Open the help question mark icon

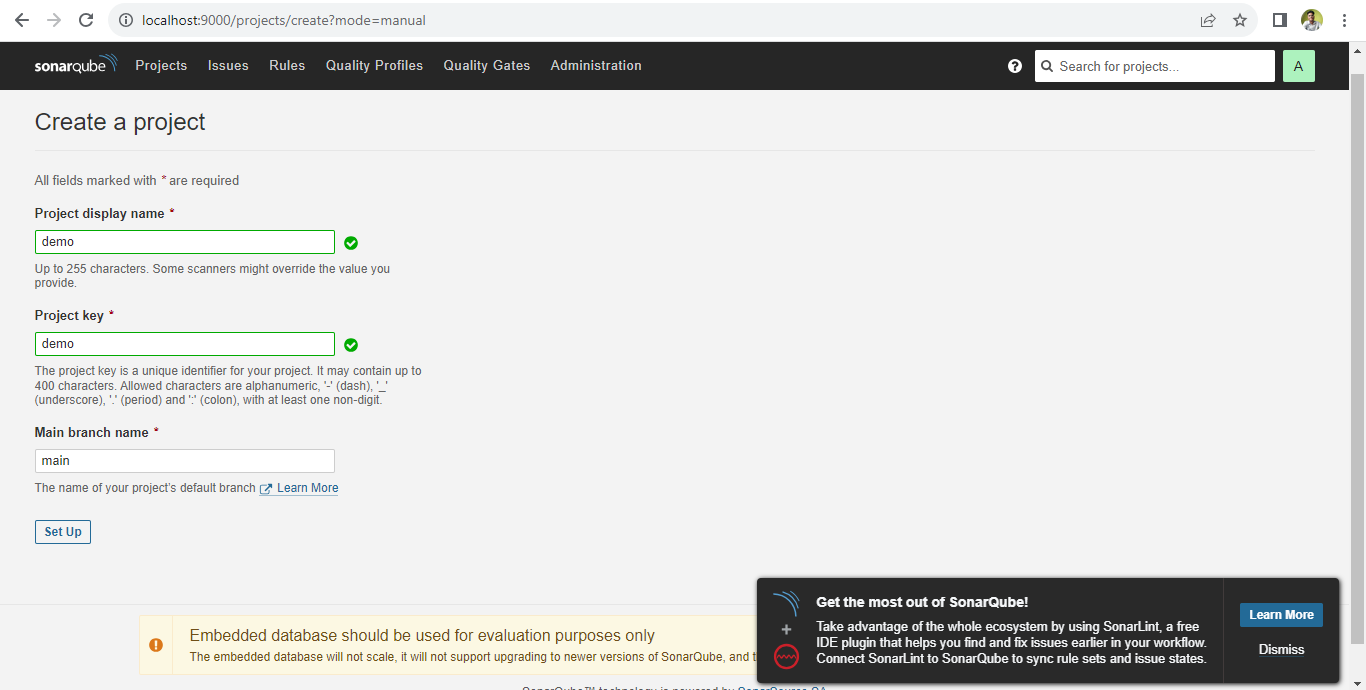click(1015, 66)
